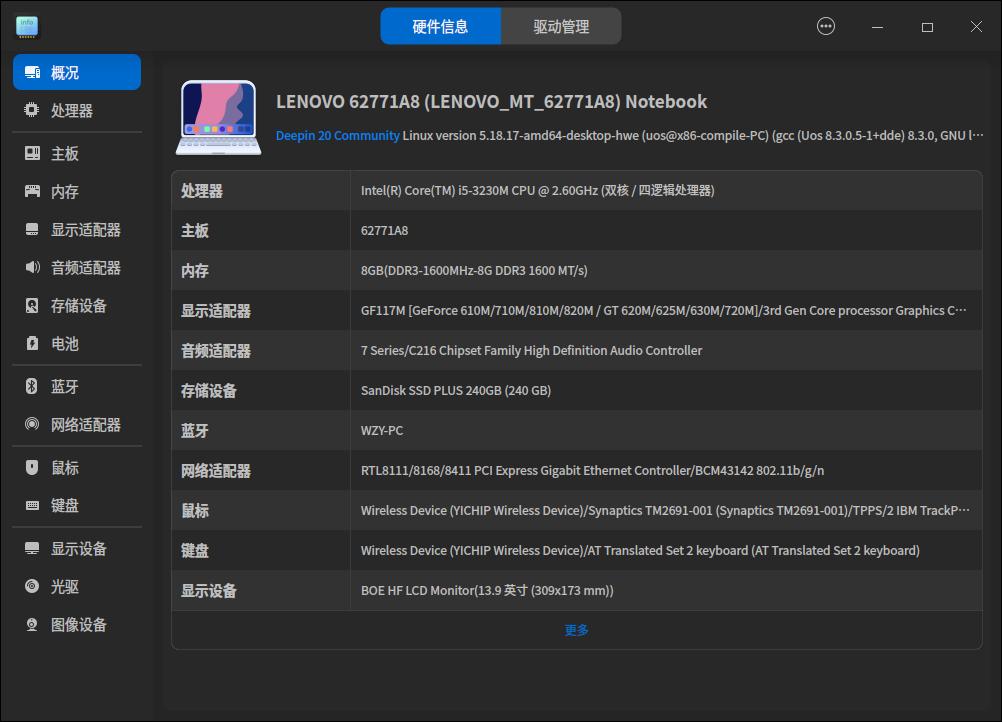Maximize the device manager window
Image resolution: width=1002 pixels, height=722 pixels.
pyautogui.click(x=927, y=27)
